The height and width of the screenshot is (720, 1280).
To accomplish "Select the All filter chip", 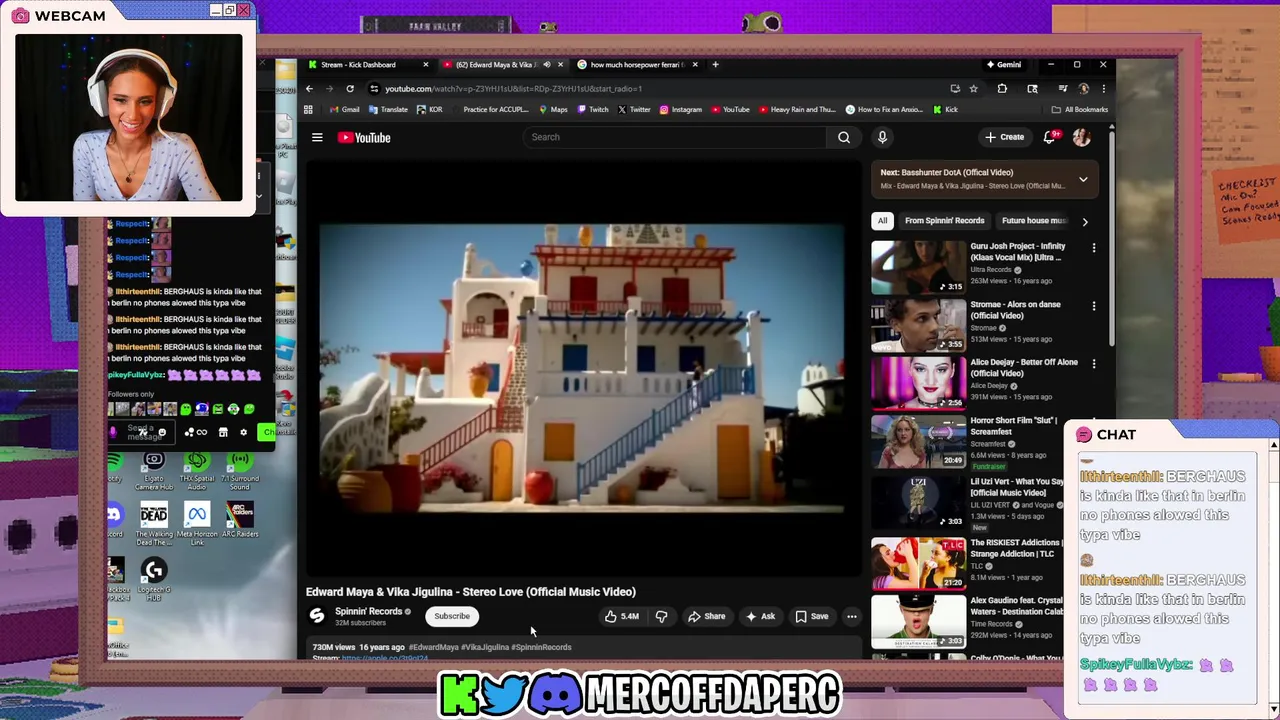I will coord(882,221).
